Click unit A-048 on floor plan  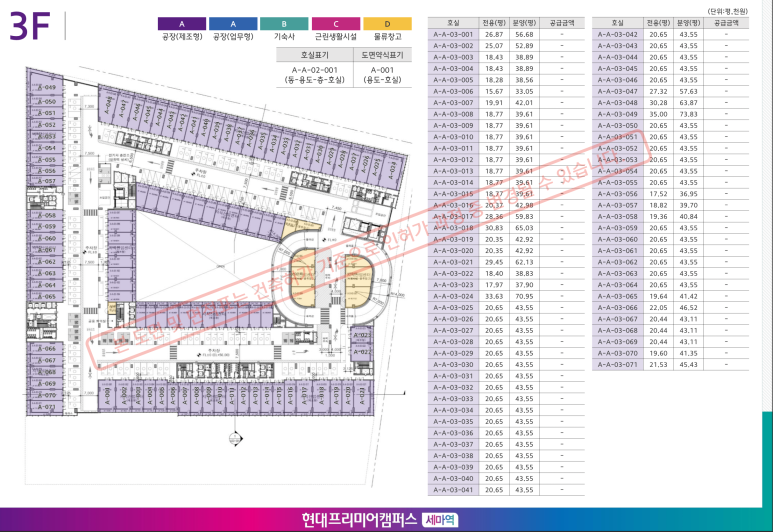108,107
